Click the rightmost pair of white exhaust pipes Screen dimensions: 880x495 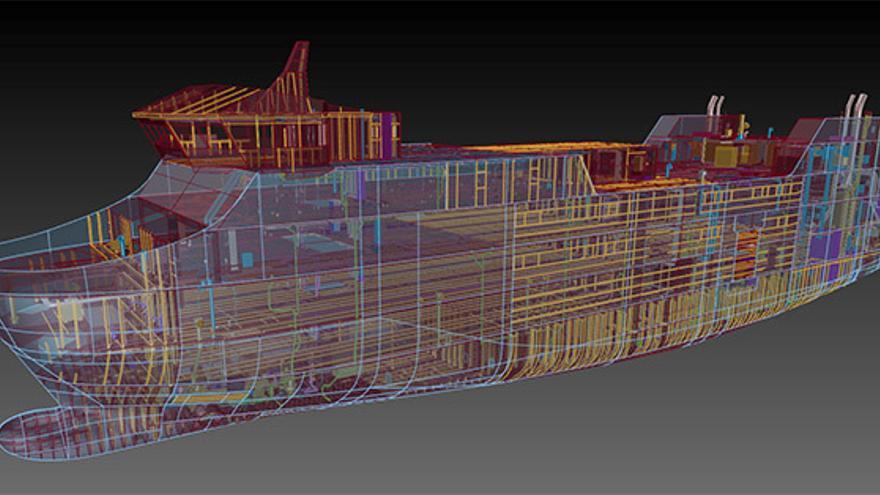point(856,108)
